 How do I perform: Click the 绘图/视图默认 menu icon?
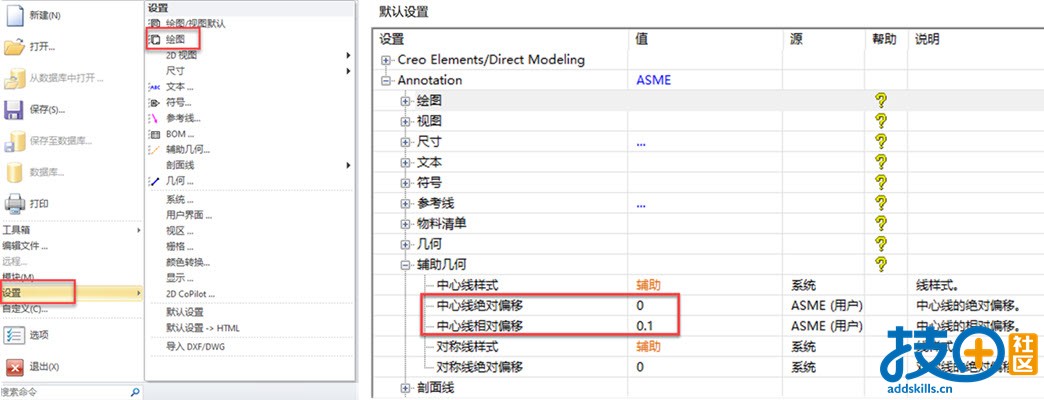(x=154, y=24)
